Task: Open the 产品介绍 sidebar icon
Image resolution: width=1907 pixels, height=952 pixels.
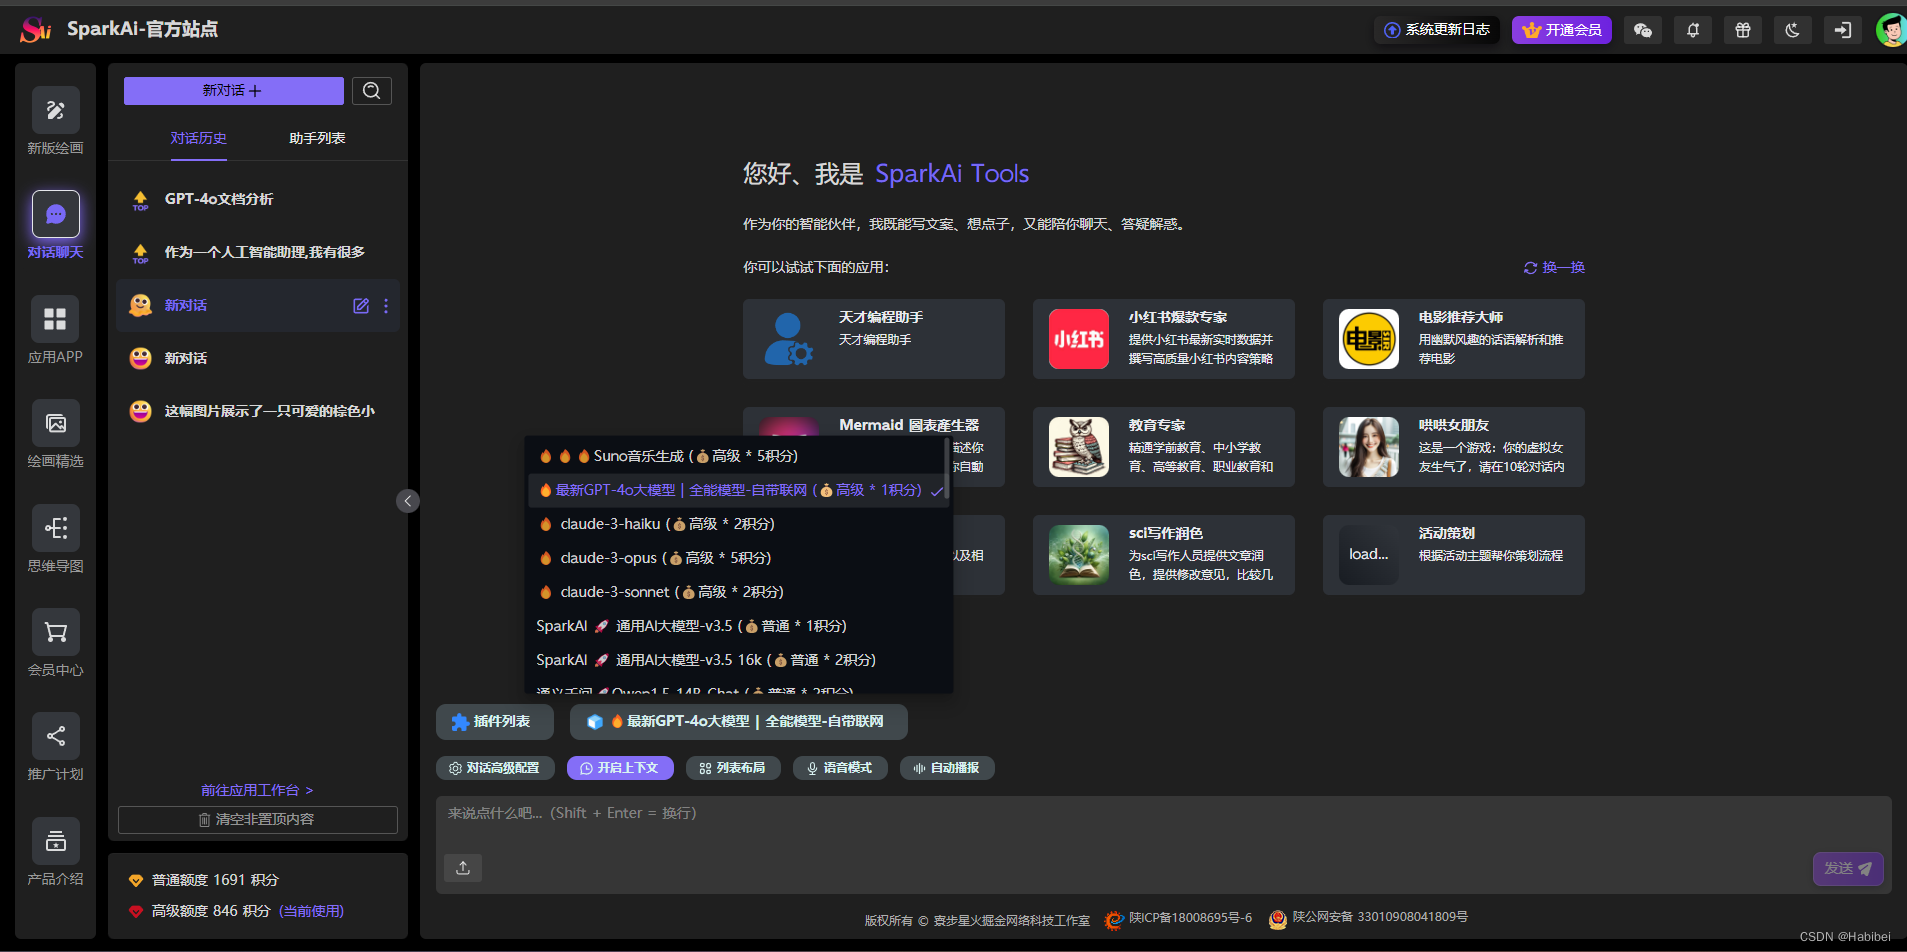Action: pos(55,841)
